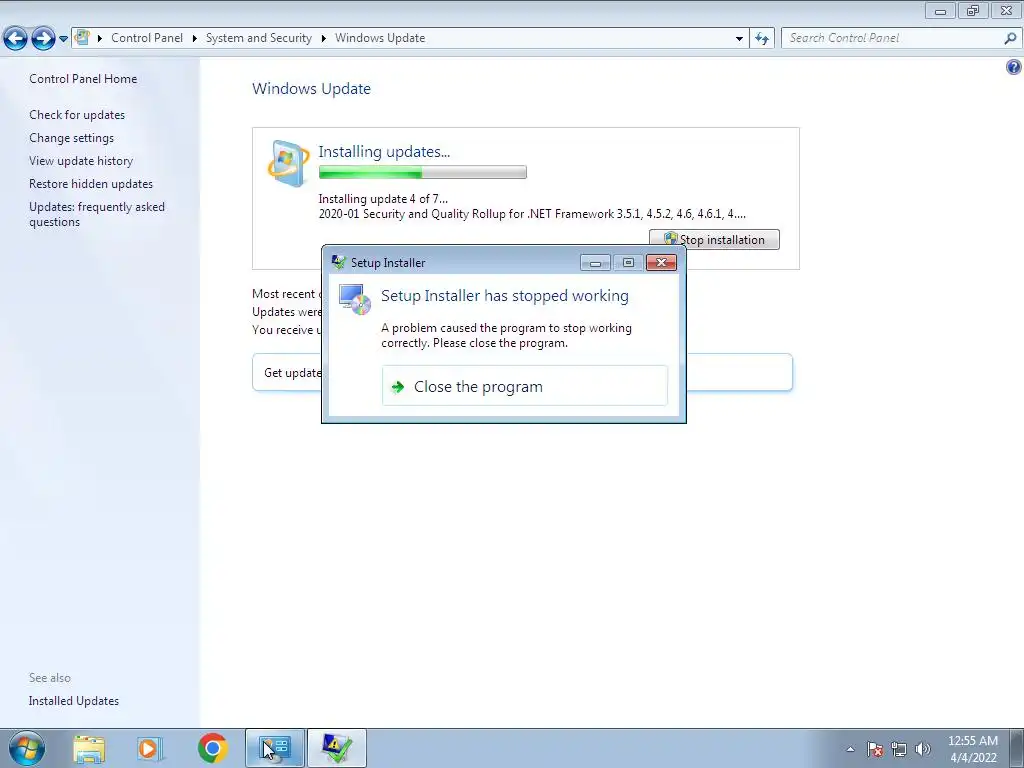1024x768 pixels.
Task: Click the green update progress bar
Action: coord(422,172)
